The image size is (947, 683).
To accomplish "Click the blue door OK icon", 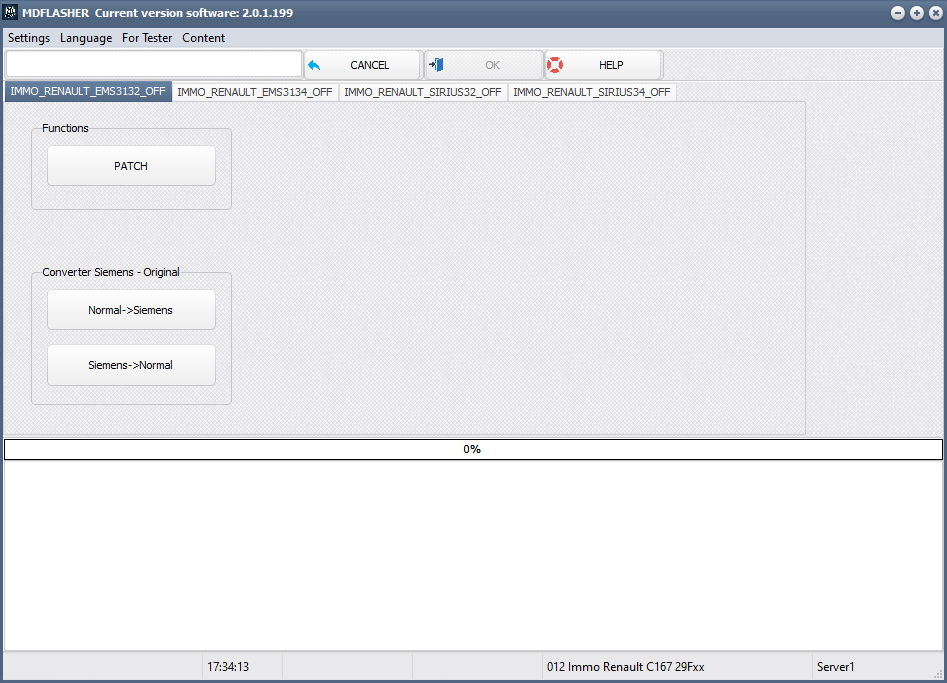I will coord(436,65).
